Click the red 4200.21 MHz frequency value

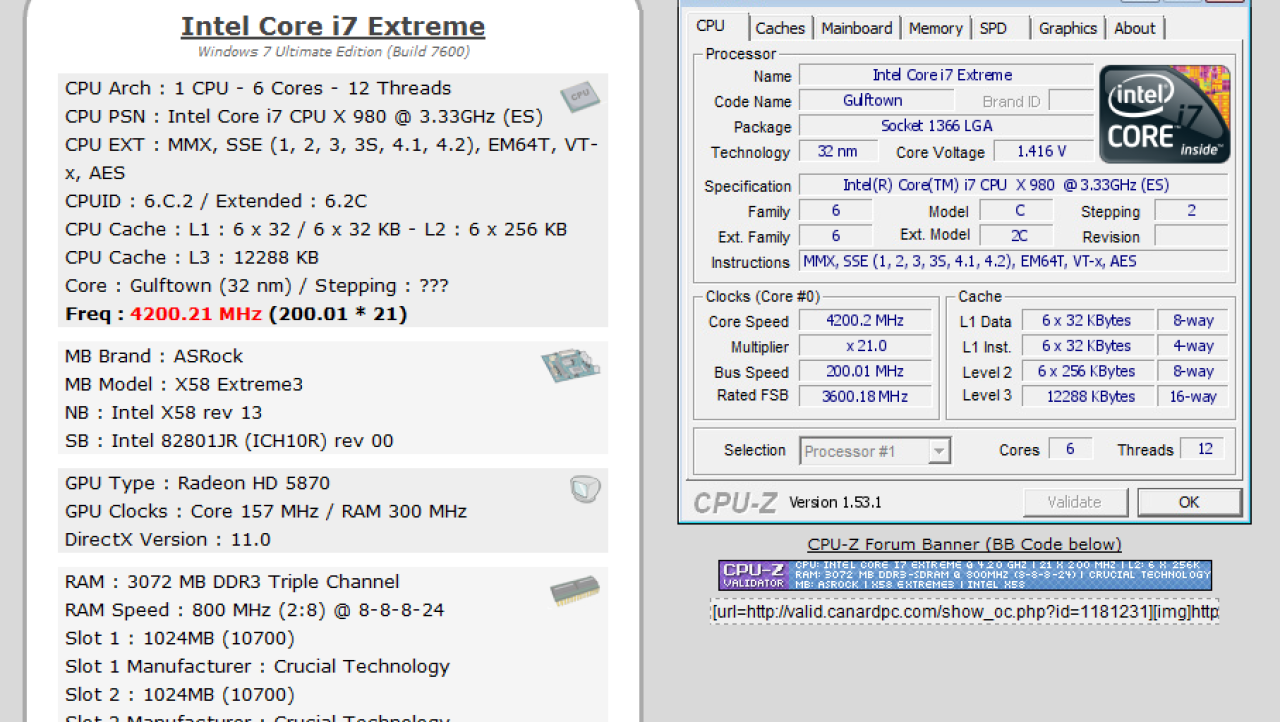(196, 314)
